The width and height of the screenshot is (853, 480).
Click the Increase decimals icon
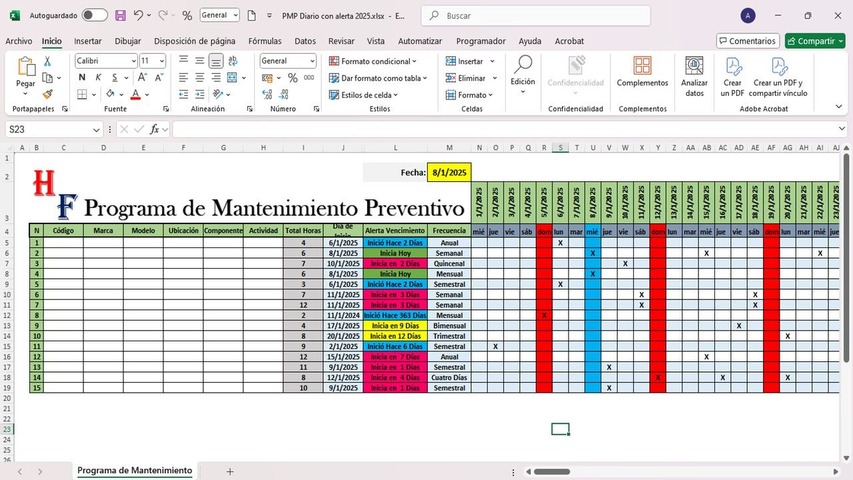267,95
